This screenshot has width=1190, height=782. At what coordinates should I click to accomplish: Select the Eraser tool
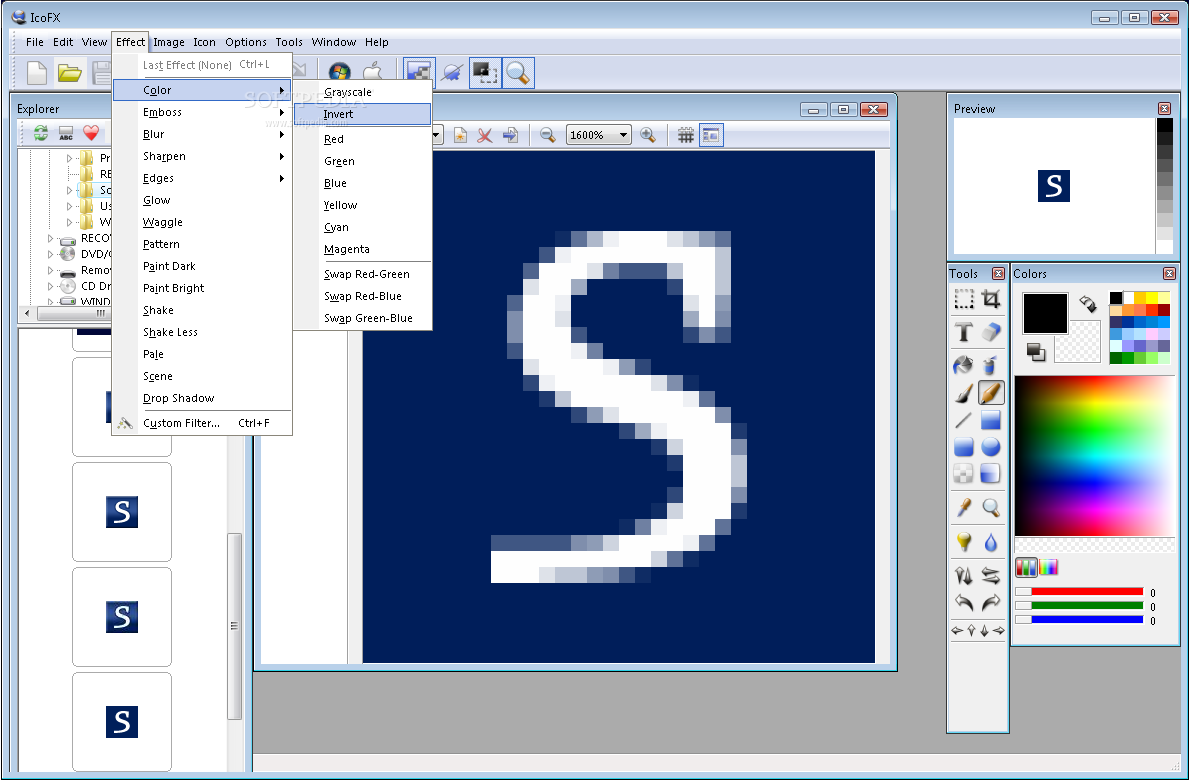[x=990, y=332]
